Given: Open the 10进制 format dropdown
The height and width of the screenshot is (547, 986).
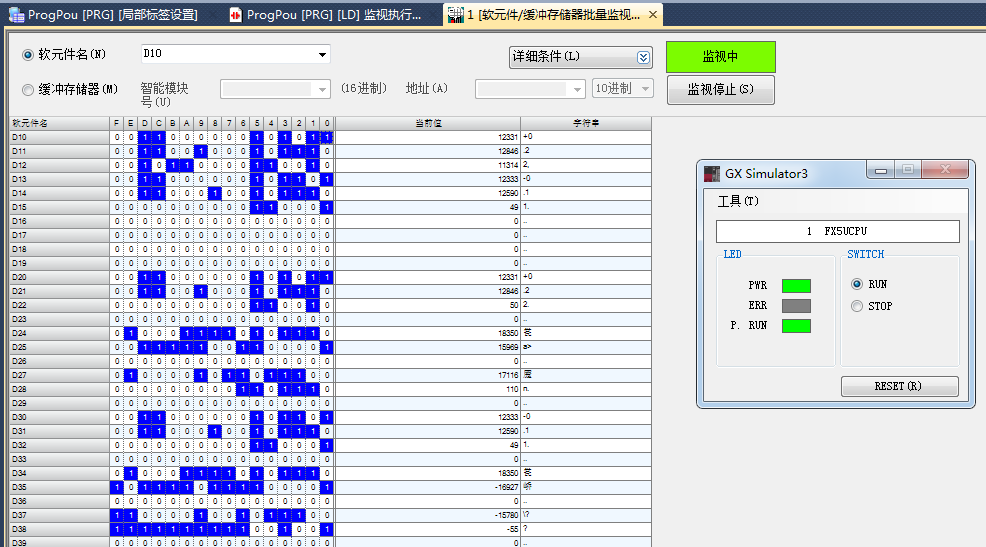Looking at the screenshot, I should coord(645,89).
